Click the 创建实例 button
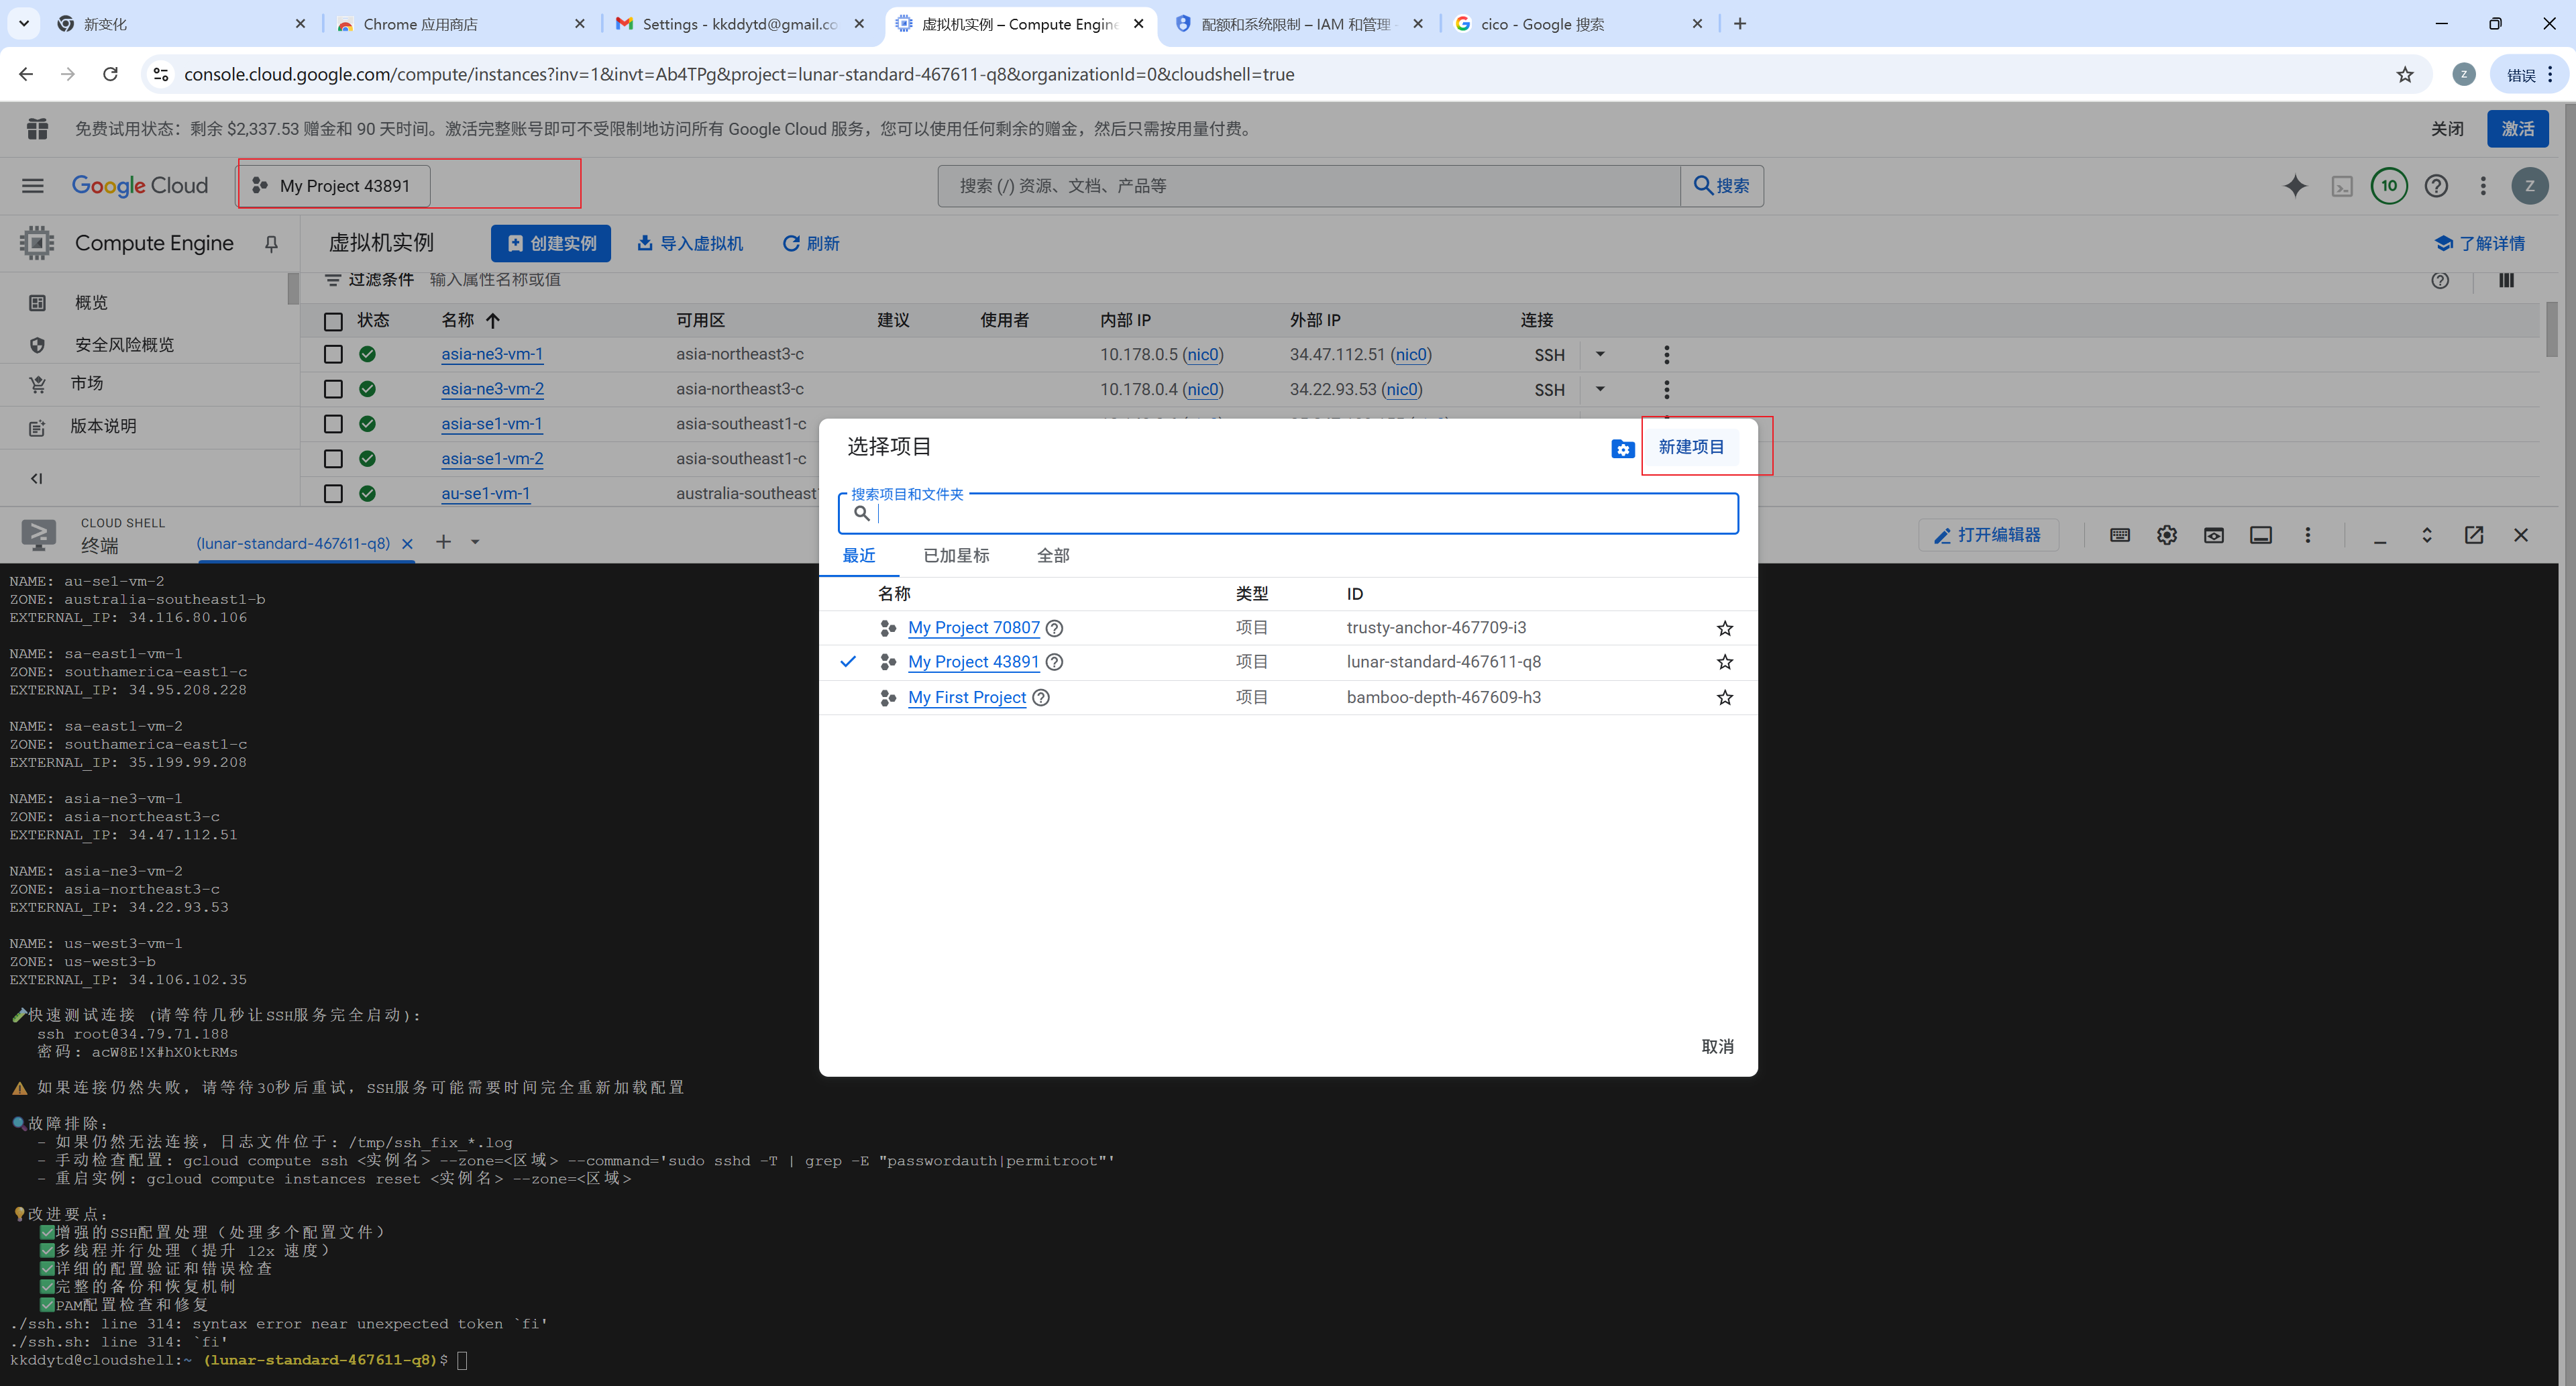 coord(551,244)
